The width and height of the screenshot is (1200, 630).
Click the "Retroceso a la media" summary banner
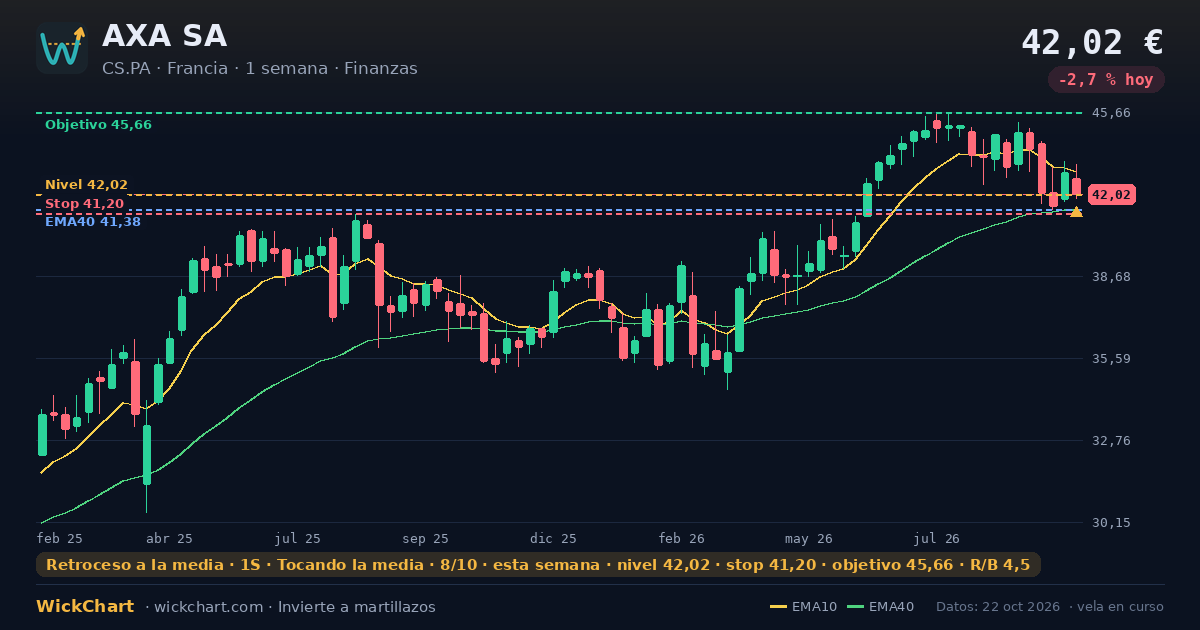pyautogui.click(x=538, y=565)
